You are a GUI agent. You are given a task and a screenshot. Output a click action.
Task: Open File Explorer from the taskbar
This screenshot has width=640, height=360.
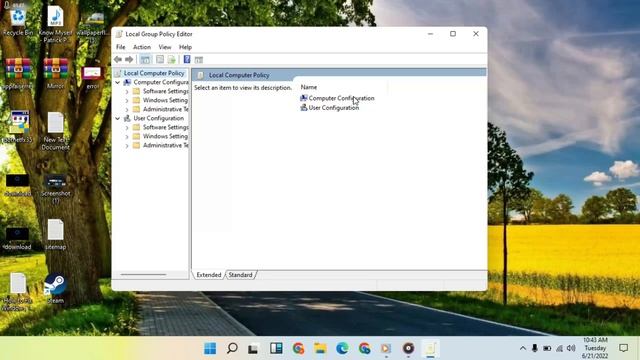point(320,348)
